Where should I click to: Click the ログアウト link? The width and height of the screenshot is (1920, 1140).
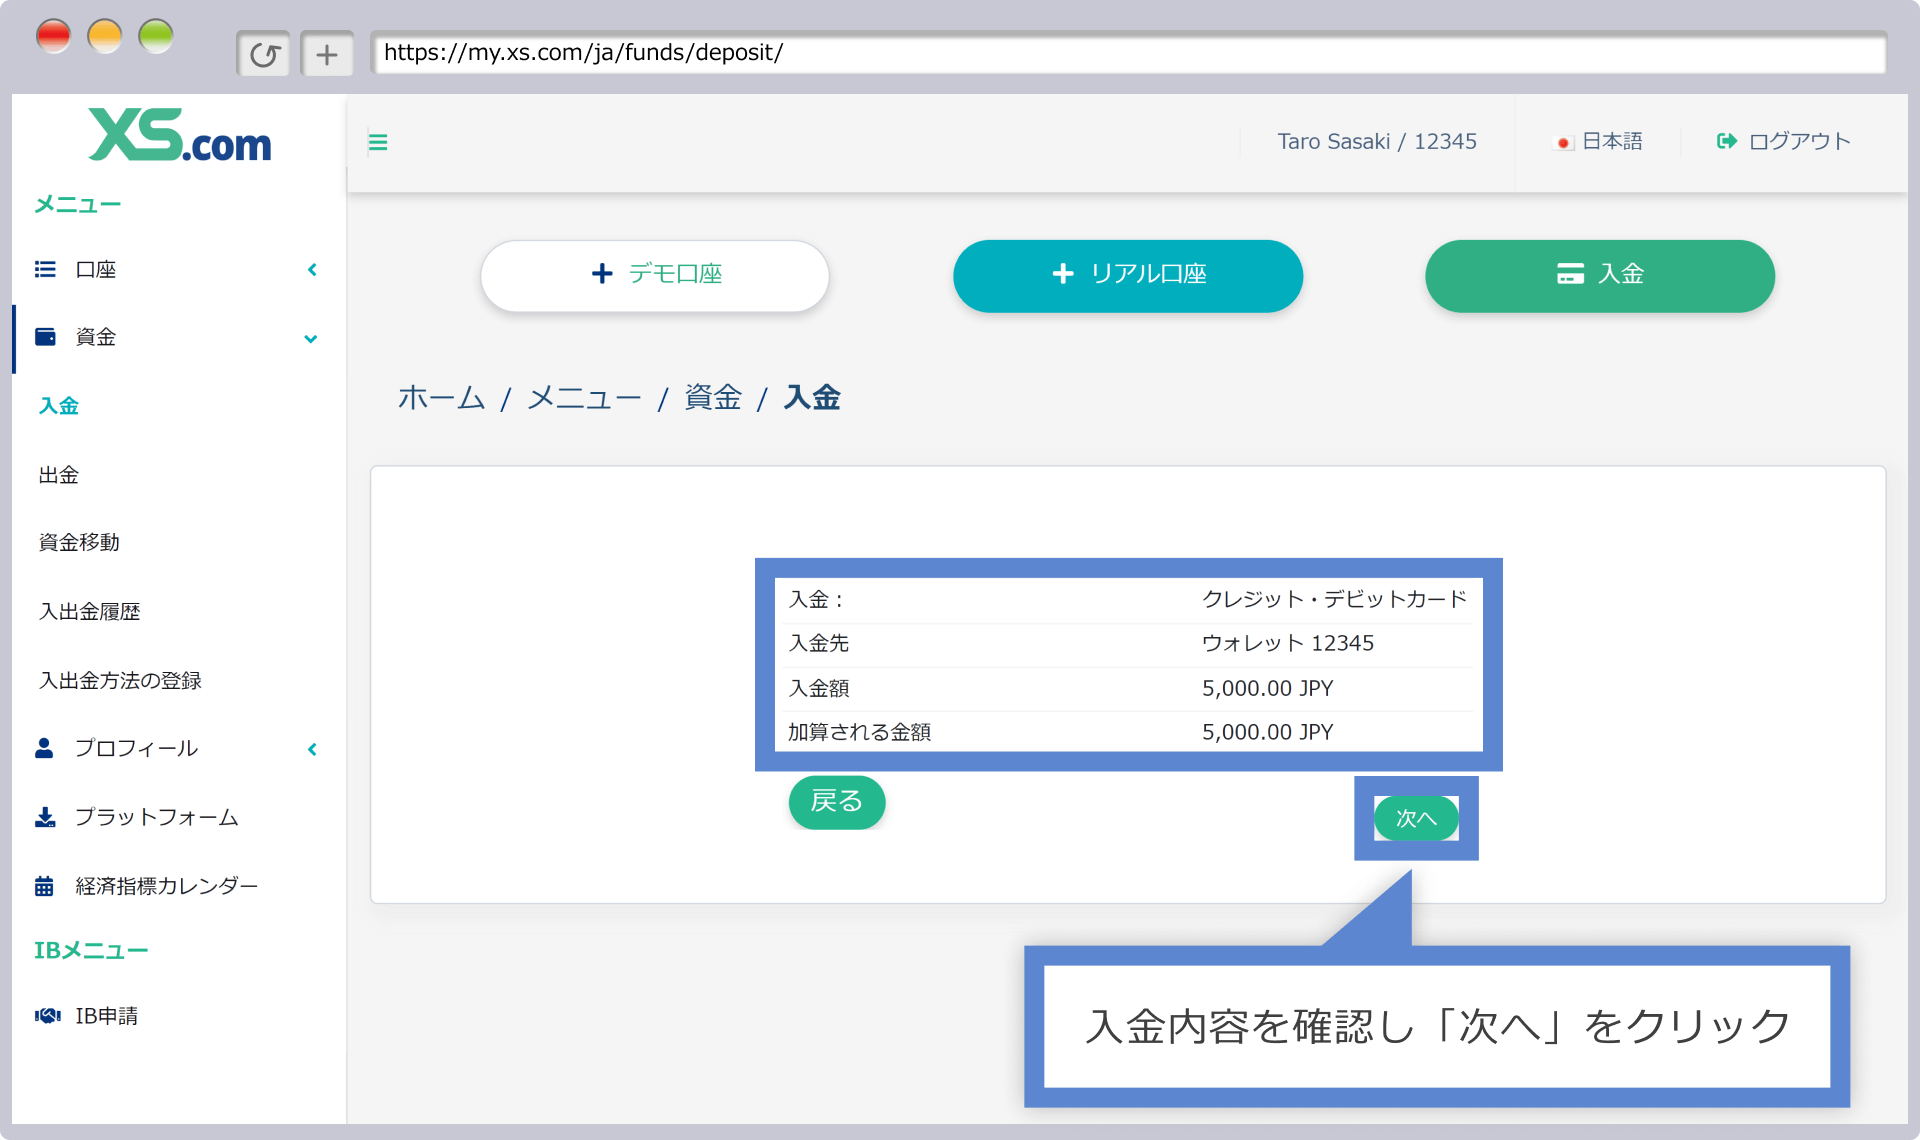coord(1784,141)
